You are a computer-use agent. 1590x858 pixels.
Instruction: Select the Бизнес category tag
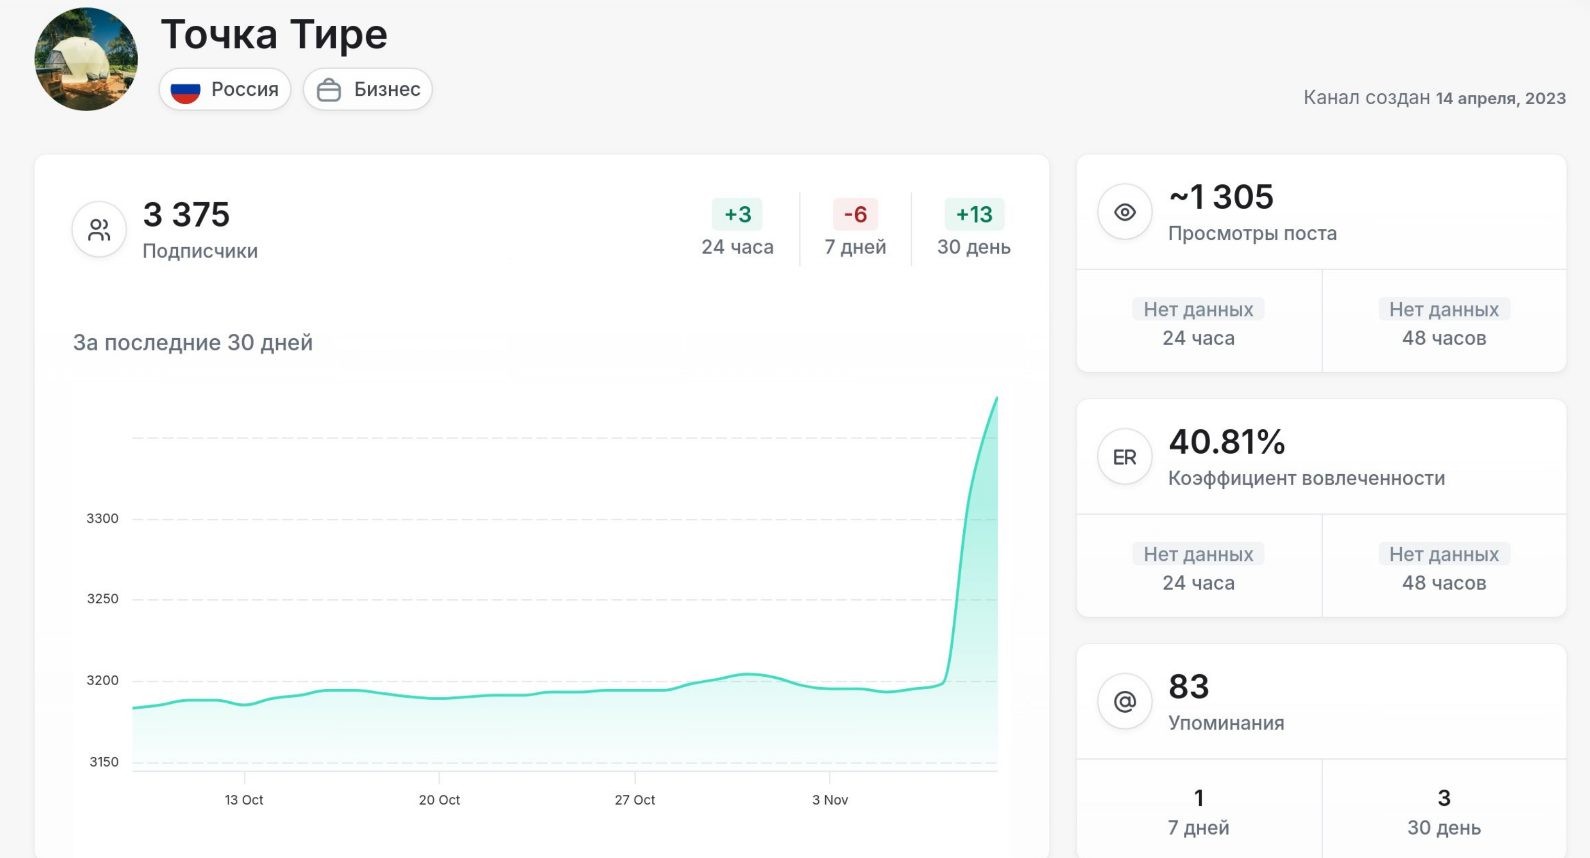pyautogui.click(x=368, y=90)
